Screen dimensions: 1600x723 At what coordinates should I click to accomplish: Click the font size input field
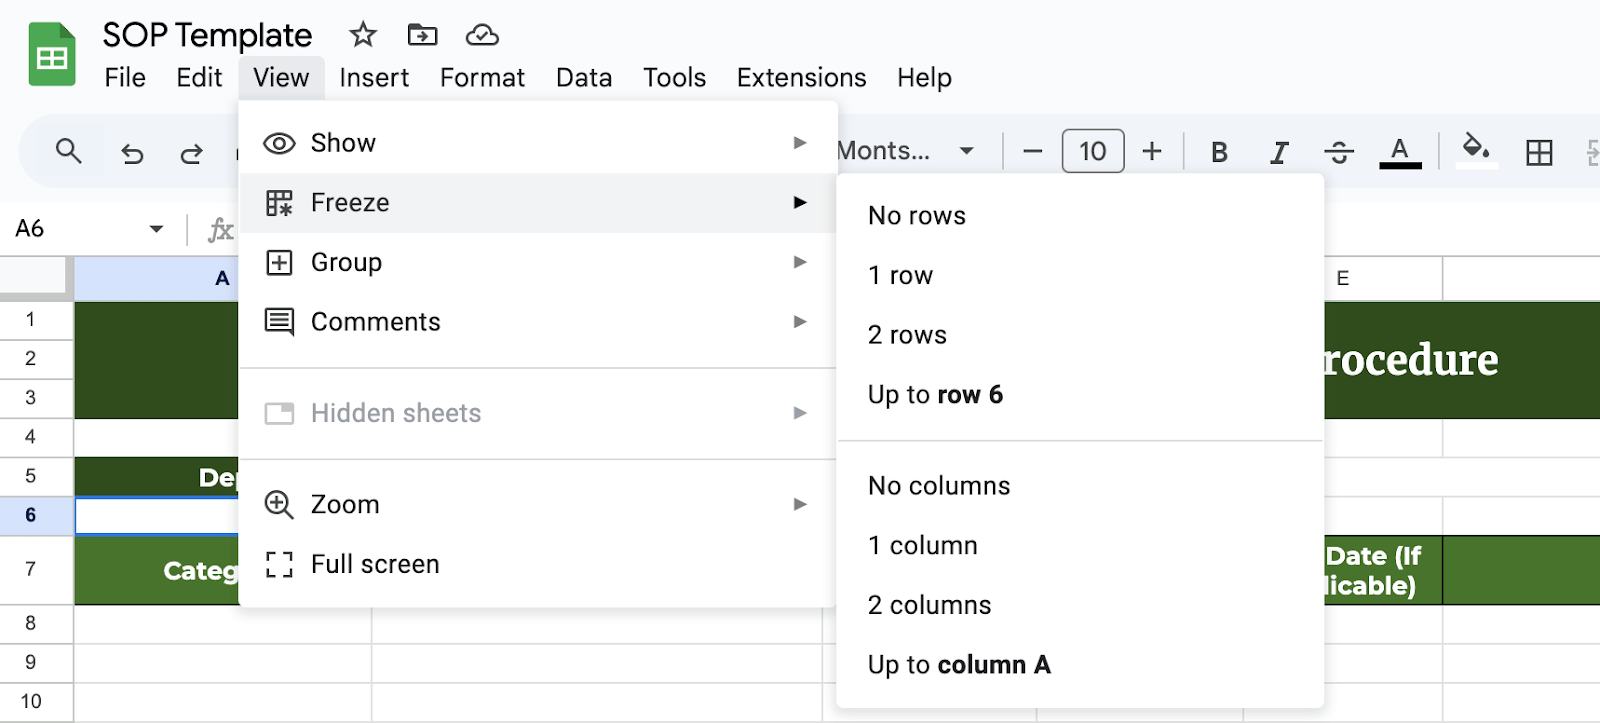(1092, 151)
